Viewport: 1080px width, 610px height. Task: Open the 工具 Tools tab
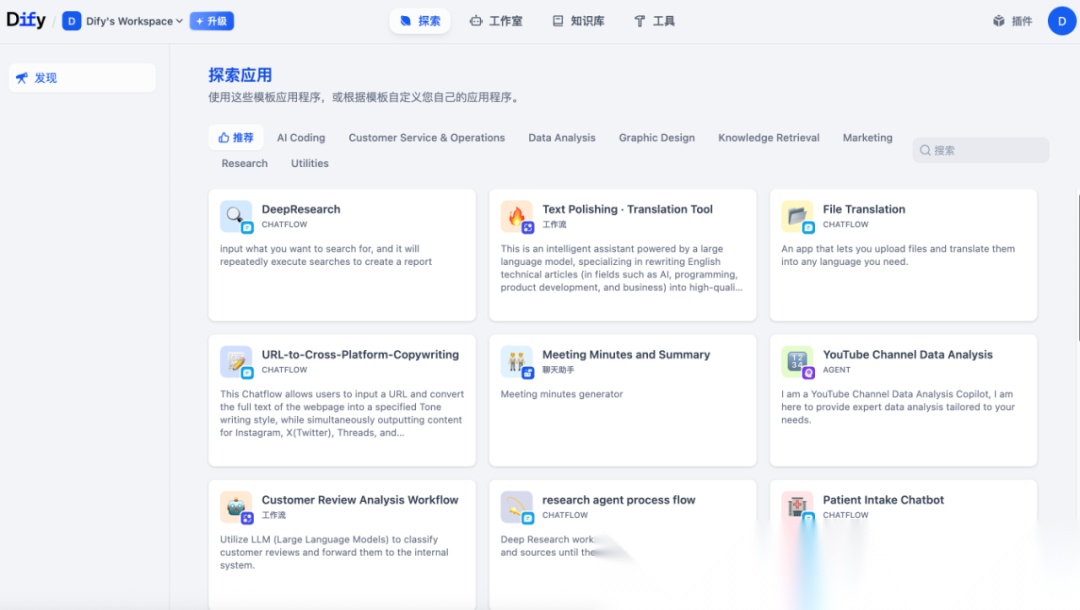tap(654, 21)
